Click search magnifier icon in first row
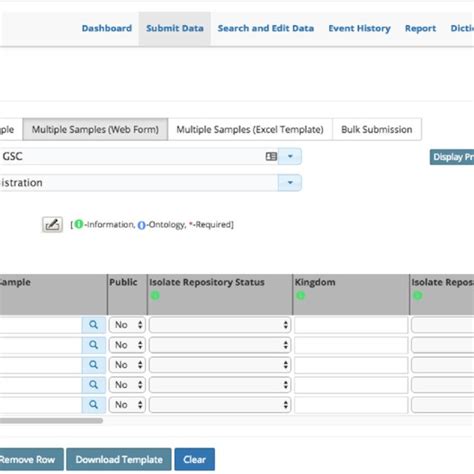The image size is (474, 474). pos(94,325)
